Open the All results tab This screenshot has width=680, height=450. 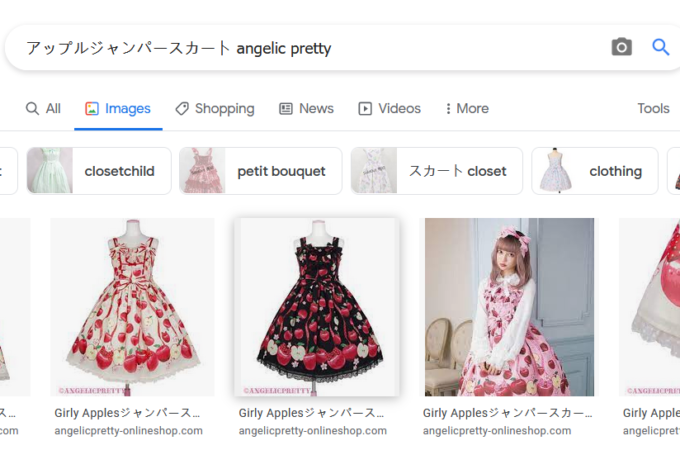click(x=43, y=108)
